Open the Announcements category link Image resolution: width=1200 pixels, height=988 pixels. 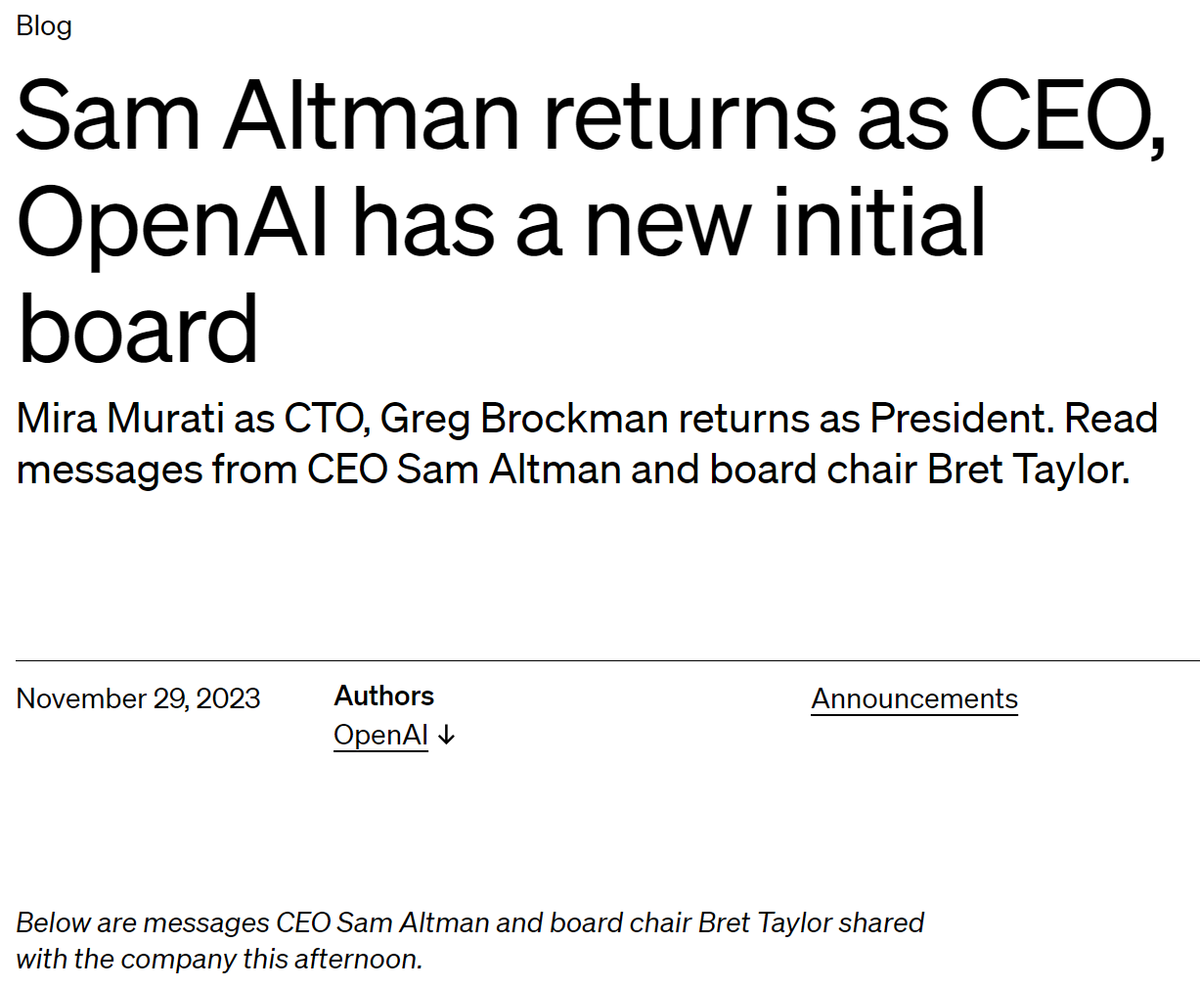pos(914,698)
